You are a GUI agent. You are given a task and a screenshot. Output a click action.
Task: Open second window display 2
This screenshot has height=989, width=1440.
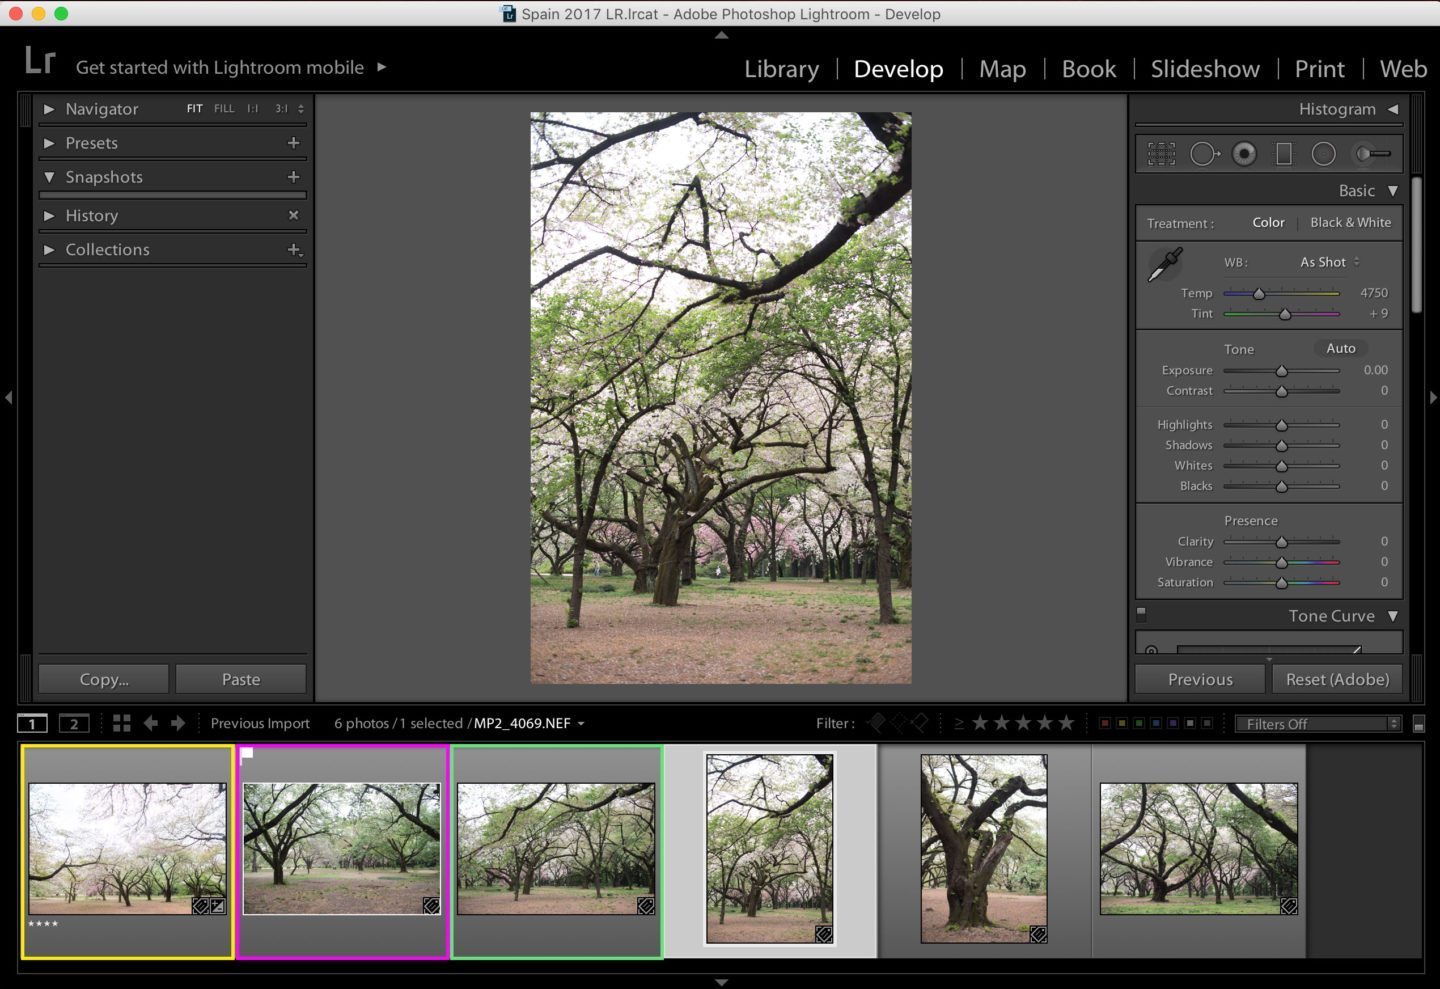click(74, 723)
